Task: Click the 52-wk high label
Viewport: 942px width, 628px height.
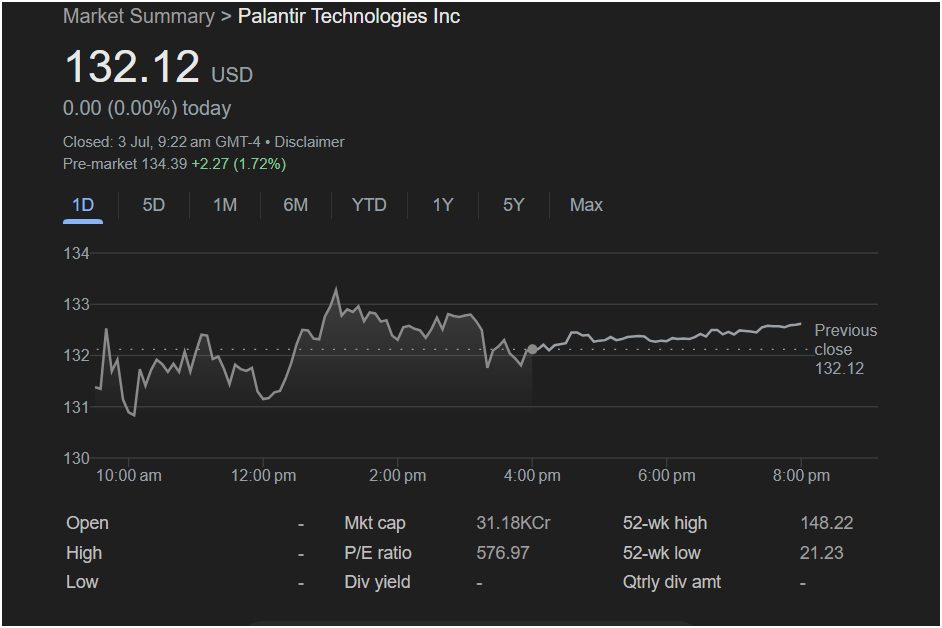Action: [665, 523]
